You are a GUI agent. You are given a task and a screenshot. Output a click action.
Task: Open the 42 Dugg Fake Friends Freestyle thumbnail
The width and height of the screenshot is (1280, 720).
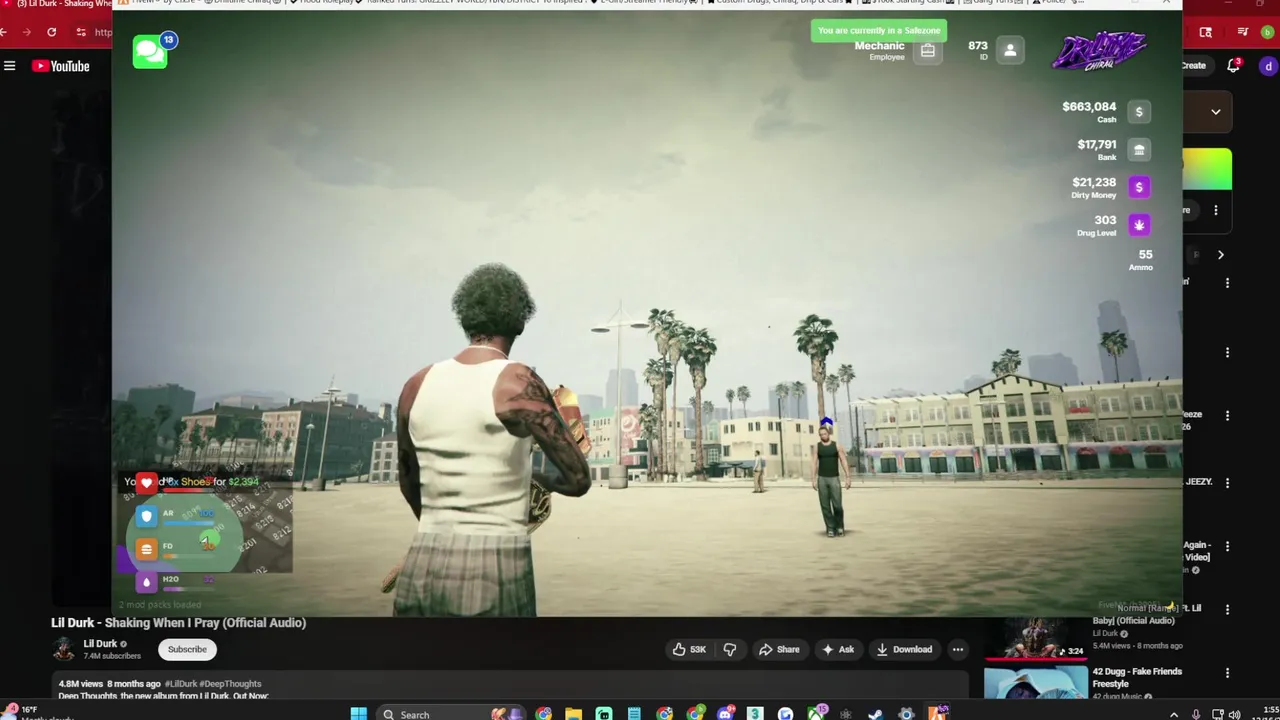click(1036, 684)
